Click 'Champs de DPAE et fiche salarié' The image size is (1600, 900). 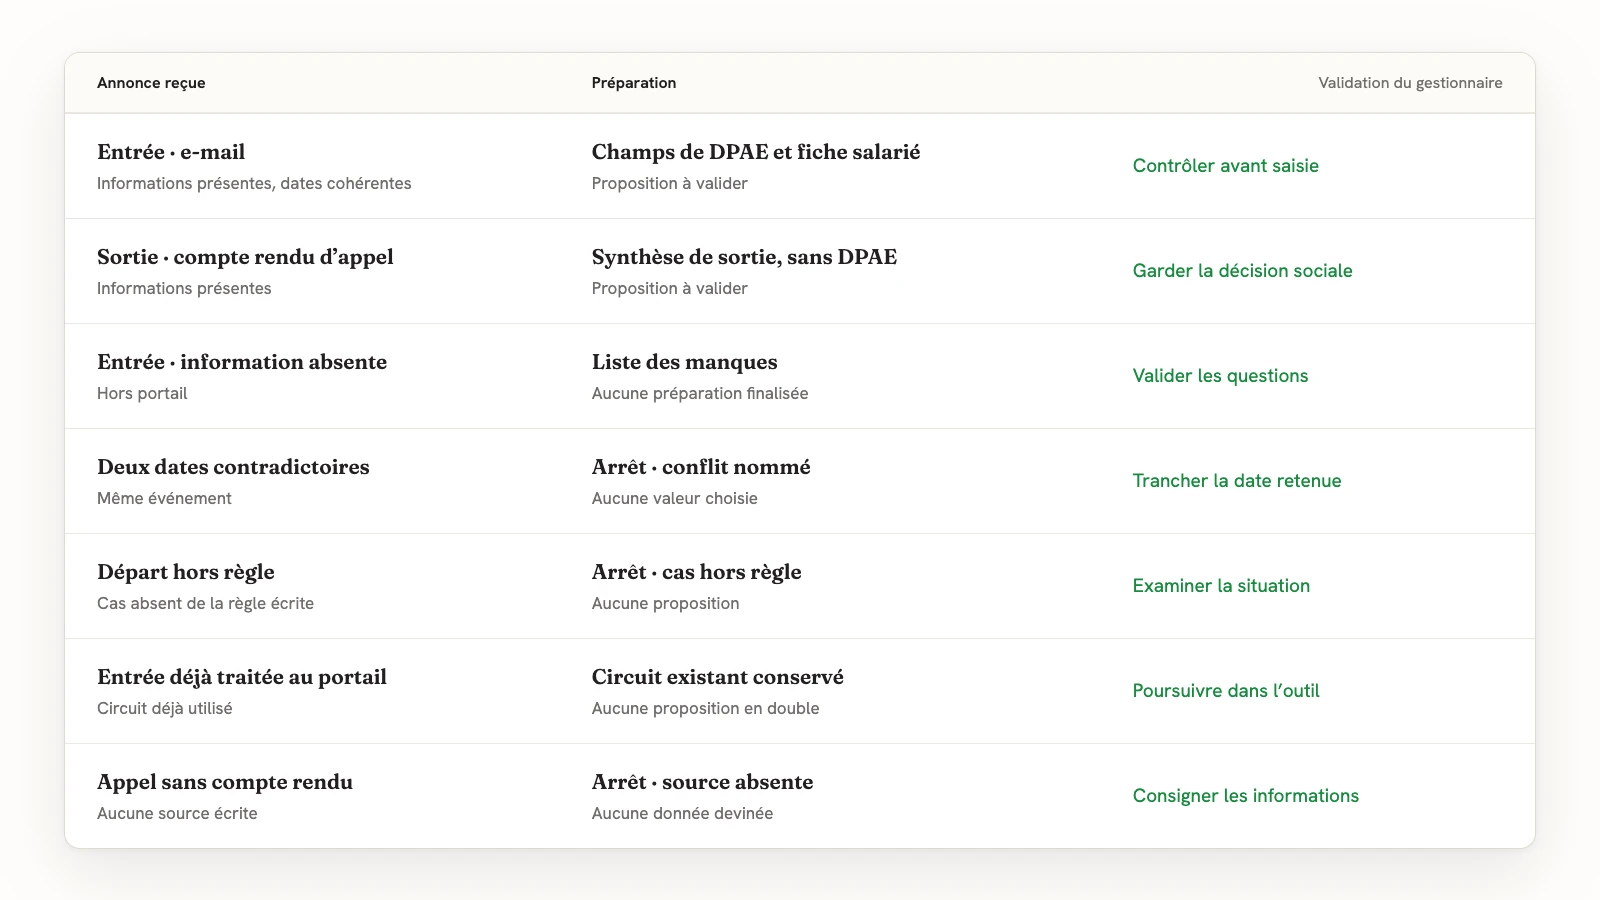[756, 152]
